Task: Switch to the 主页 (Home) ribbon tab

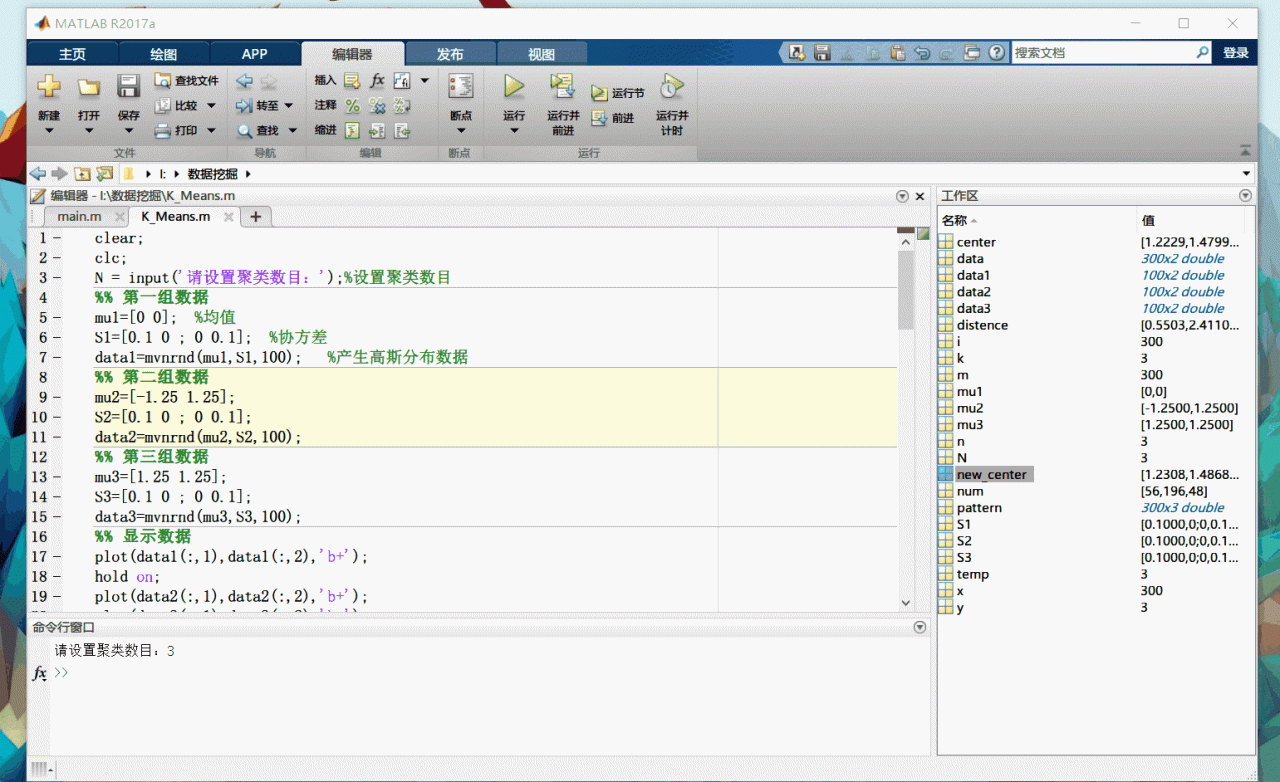Action: pyautogui.click(x=72, y=54)
